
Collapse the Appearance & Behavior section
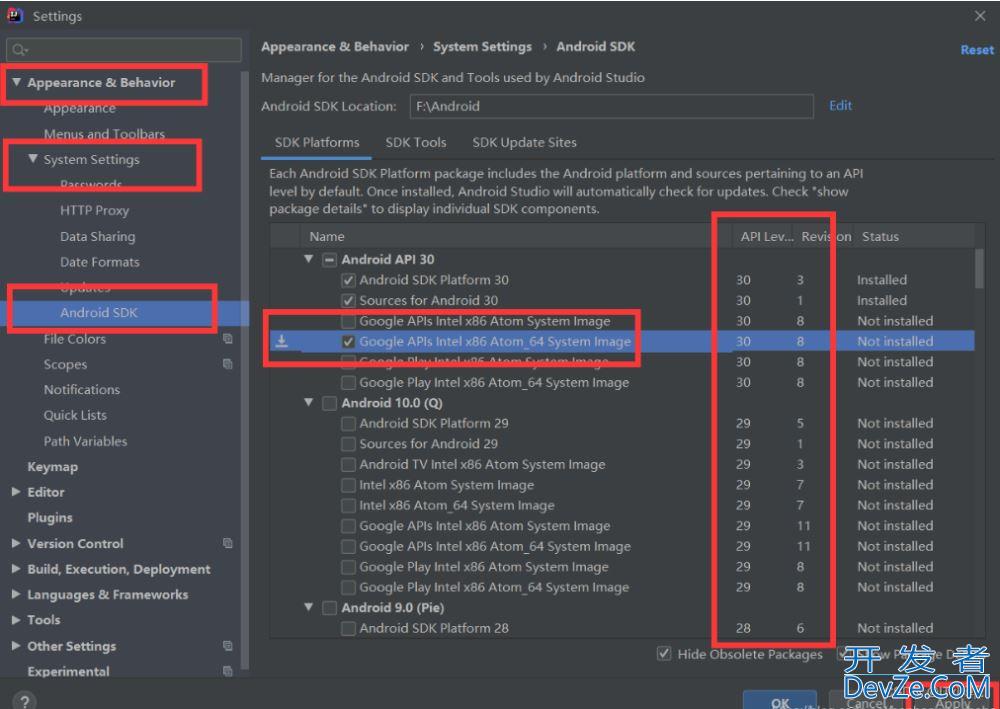point(17,82)
